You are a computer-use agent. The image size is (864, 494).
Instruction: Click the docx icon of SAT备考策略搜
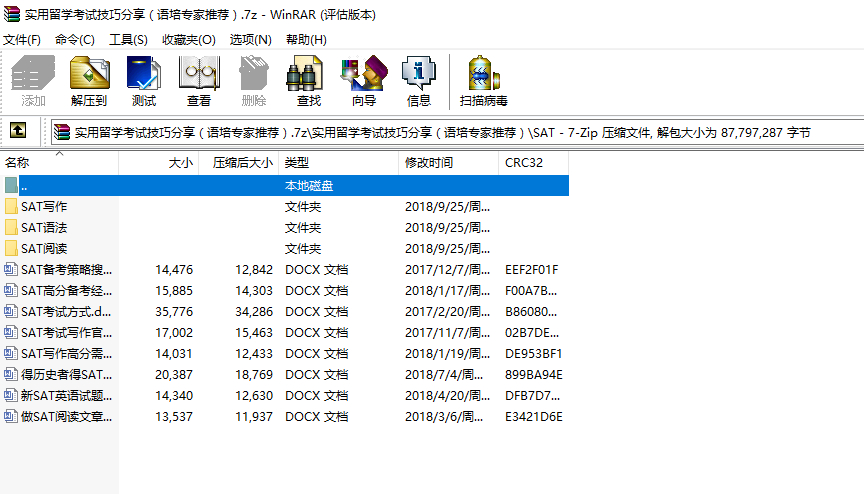[11, 269]
